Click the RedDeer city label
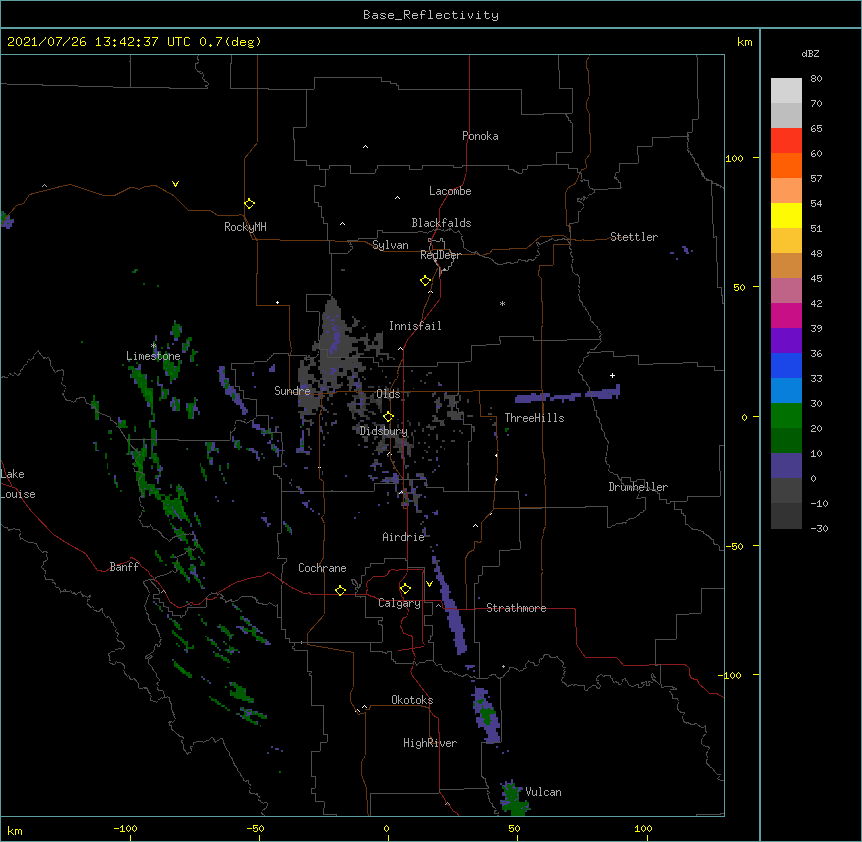This screenshot has width=862, height=842. pyautogui.click(x=440, y=255)
